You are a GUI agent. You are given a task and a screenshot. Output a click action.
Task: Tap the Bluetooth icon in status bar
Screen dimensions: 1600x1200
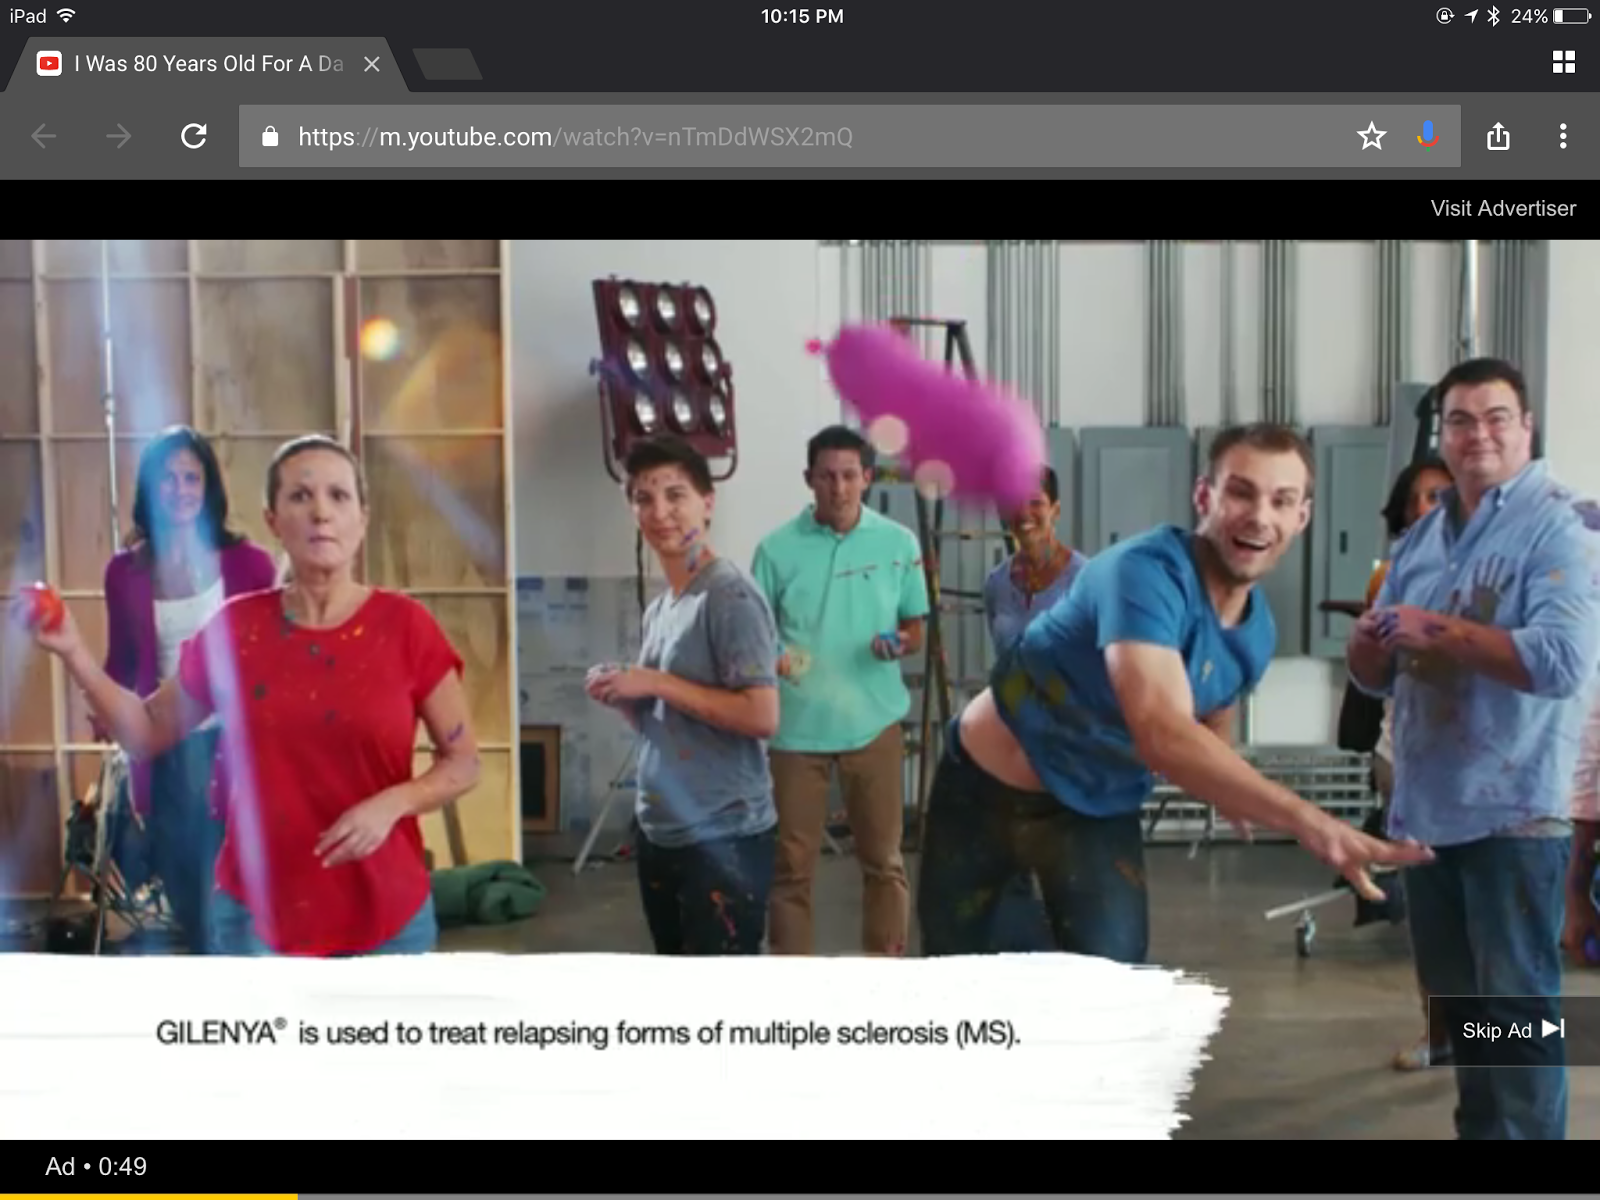1493,16
